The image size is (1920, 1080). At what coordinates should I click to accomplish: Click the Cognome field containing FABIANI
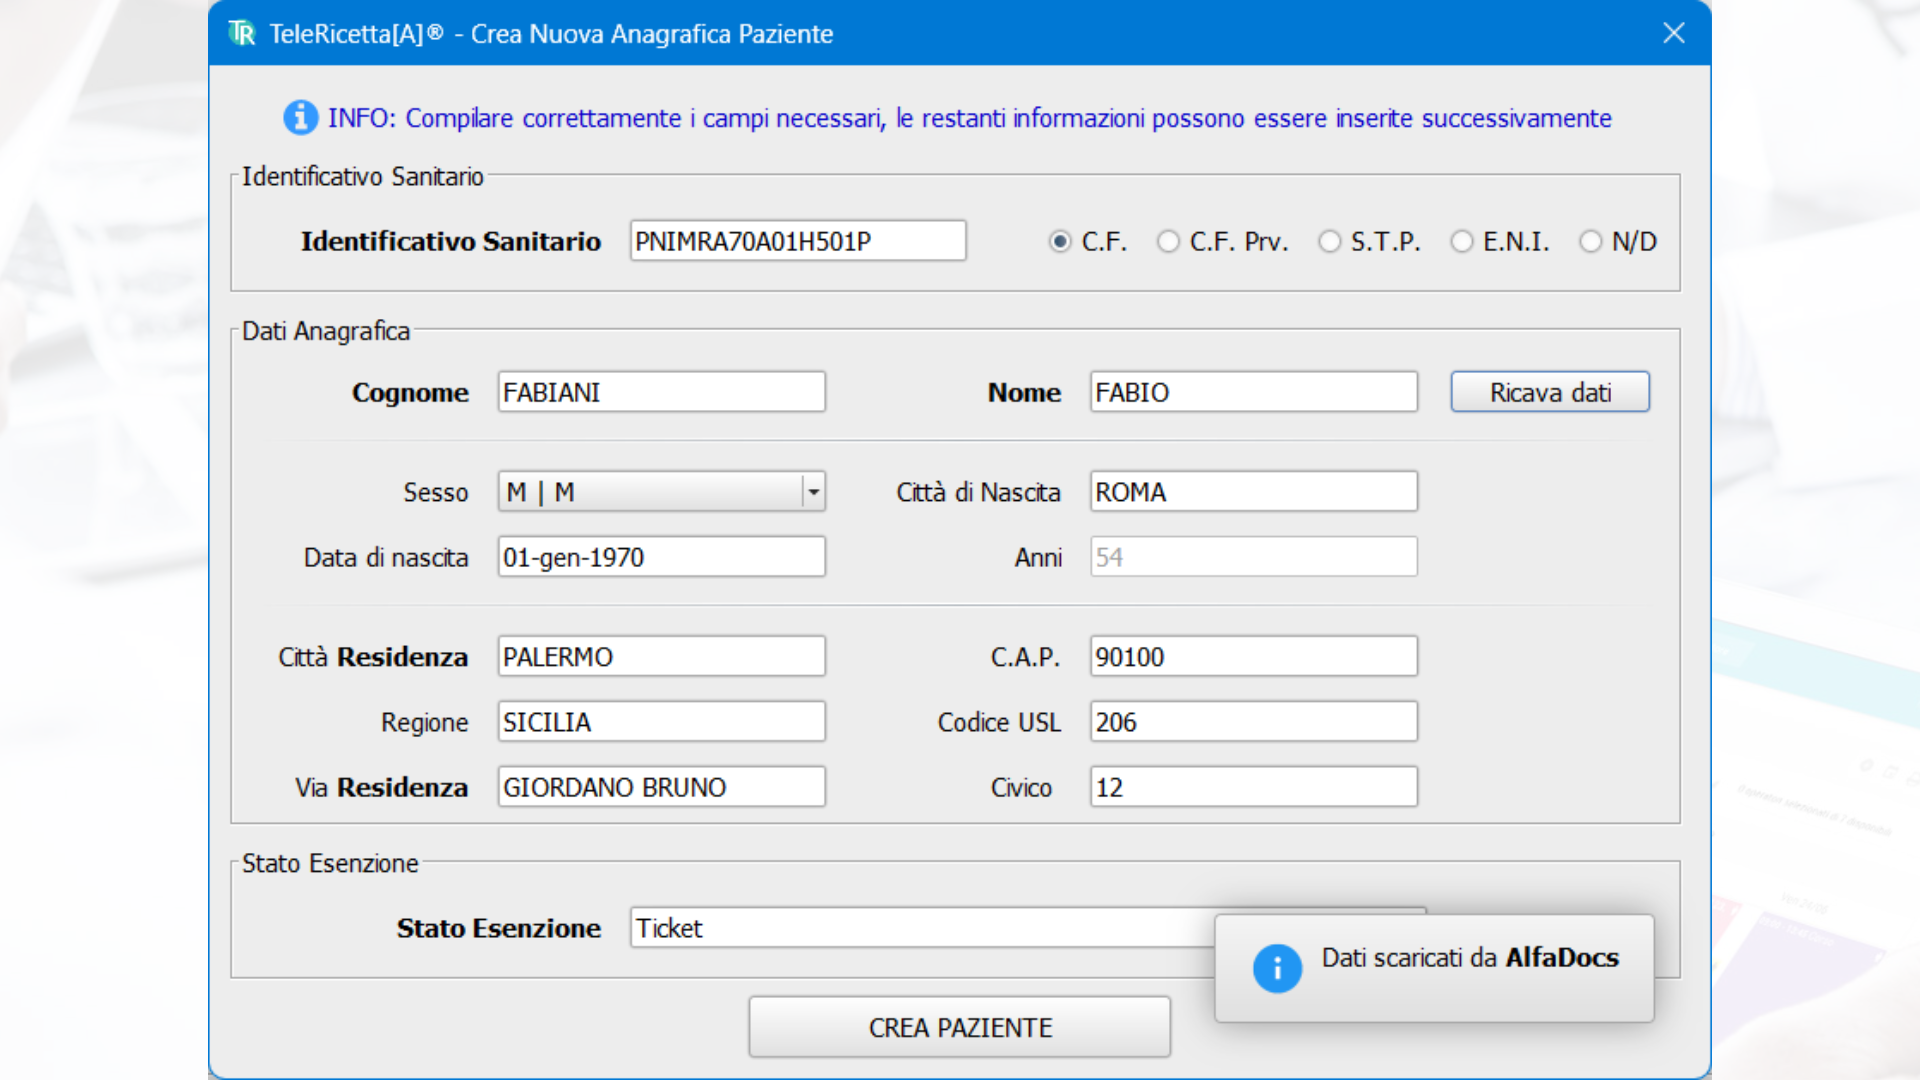coord(662,392)
